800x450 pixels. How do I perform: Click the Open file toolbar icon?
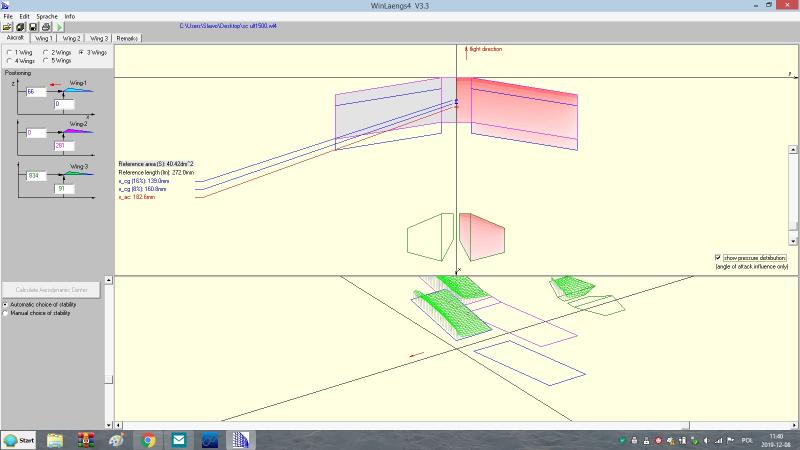(8, 27)
